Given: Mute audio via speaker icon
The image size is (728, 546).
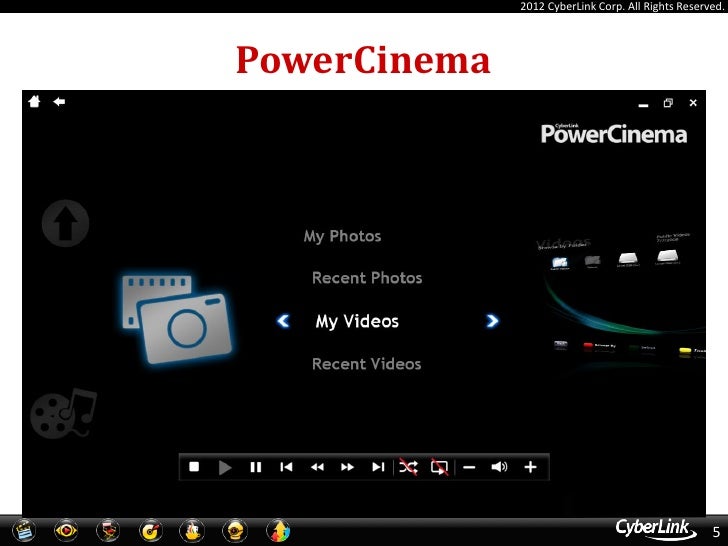Looking at the screenshot, I should (500, 467).
